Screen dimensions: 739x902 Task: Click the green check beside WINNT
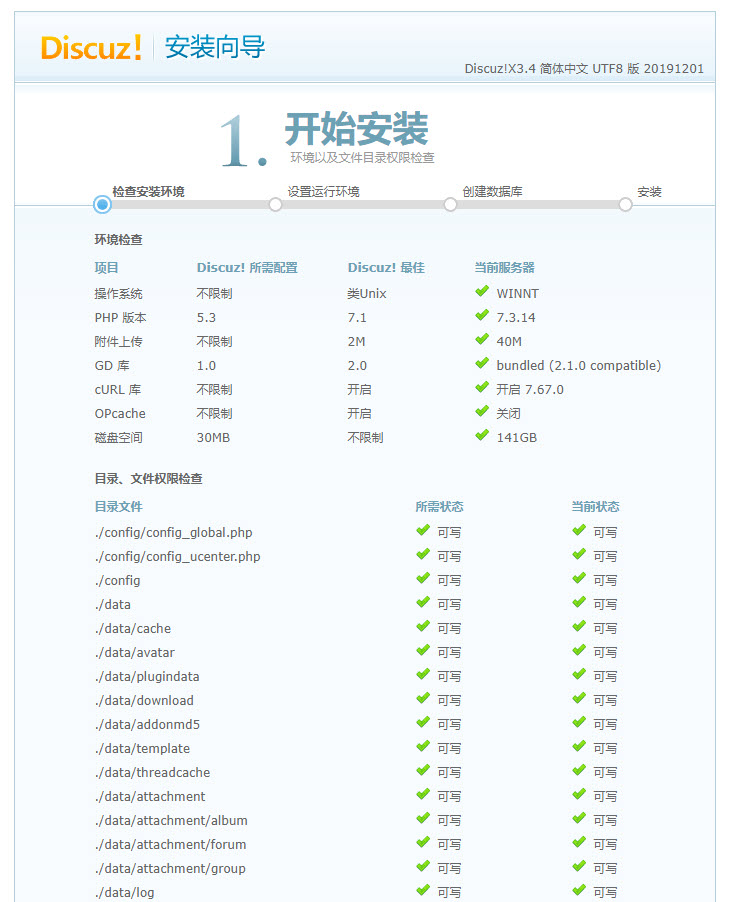482,291
